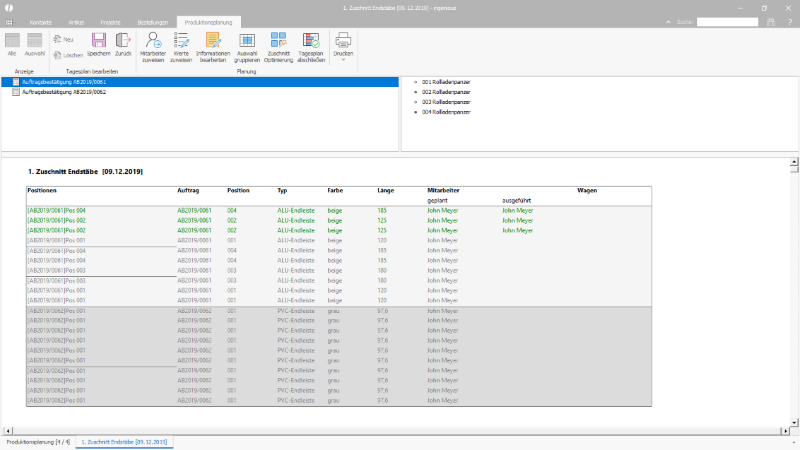This screenshot has height=450, width=800.
Task: Print with the Drucken icon
Action: (x=343, y=42)
